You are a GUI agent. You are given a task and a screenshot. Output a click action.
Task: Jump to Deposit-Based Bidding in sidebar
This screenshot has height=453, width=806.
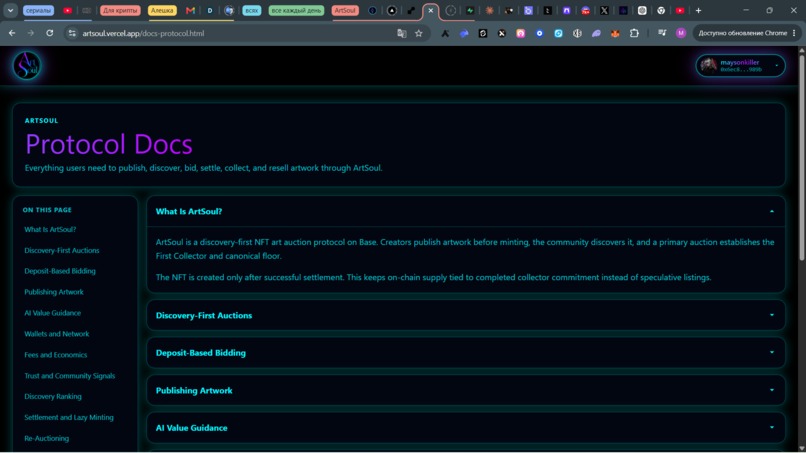(x=60, y=271)
